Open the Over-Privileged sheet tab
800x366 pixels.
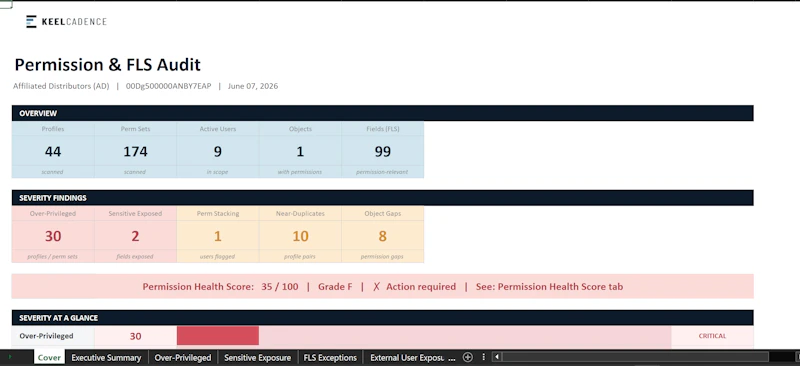coord(183,357)
